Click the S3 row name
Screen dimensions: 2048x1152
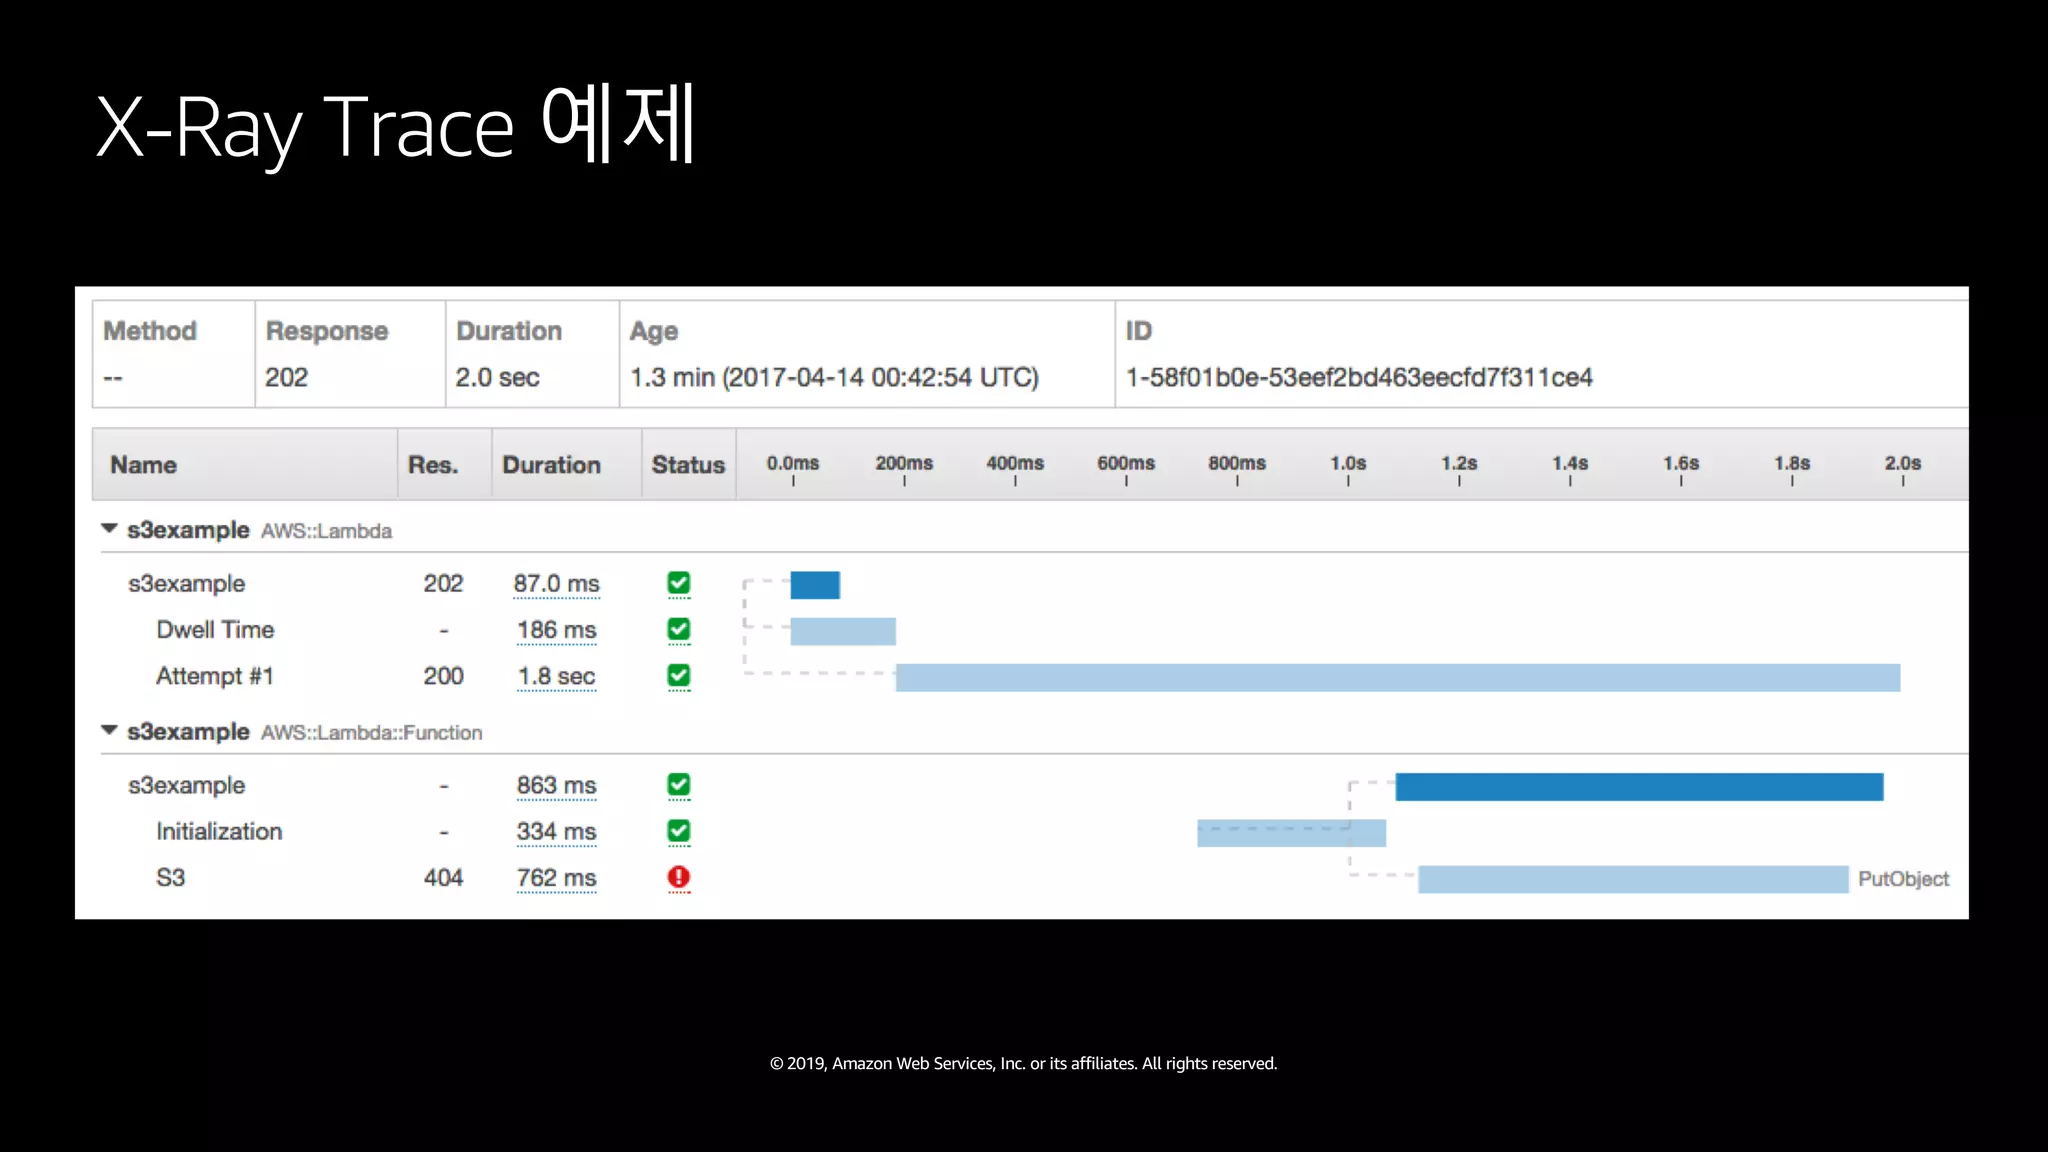pos(171,878)
